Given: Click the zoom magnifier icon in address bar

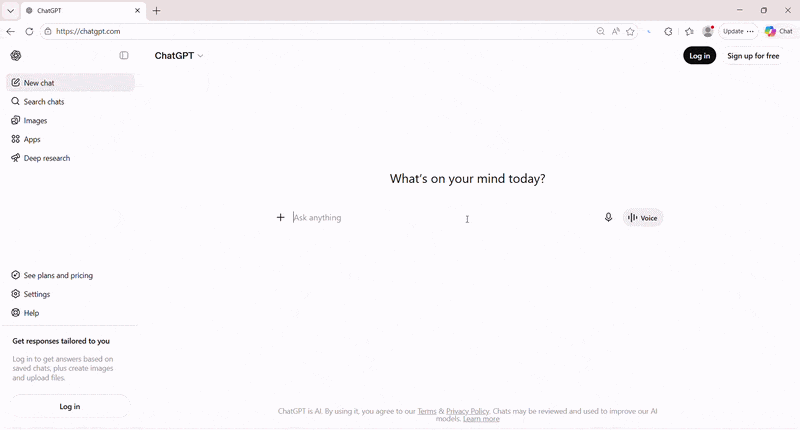Looking at the screenshot, I should pyautogui.click(x=601, y=32).
